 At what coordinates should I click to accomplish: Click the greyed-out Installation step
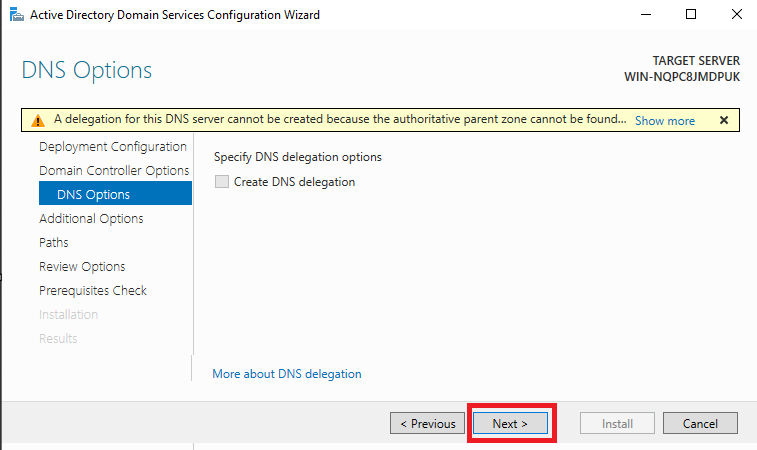tap(69, 314)
